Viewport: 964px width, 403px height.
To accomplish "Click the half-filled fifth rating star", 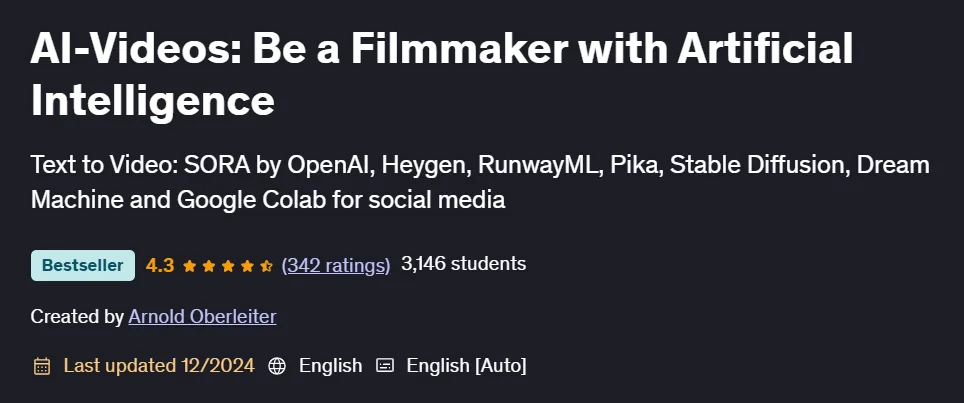I will coord(266,265).
